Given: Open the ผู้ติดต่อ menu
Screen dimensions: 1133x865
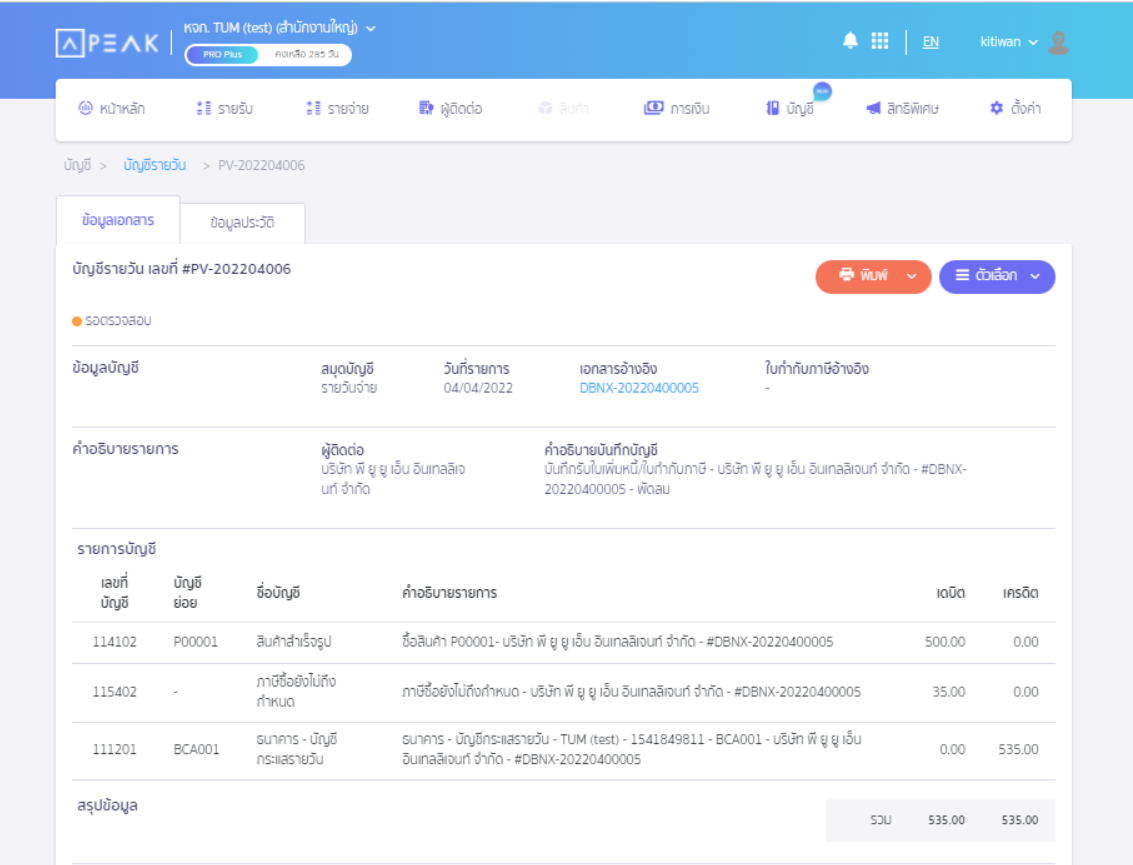Looking at the screenshot, I should pyautogui.click(x=450, y=108).
